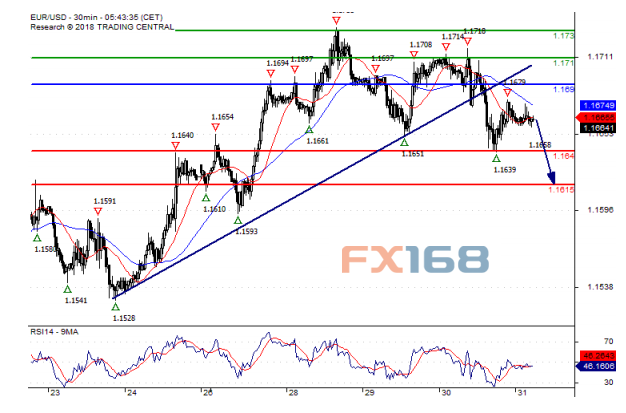The width and height of the screenshot is (626, 413).
Task: Click the 1.1639 low price label
Action: pos(505,170)
